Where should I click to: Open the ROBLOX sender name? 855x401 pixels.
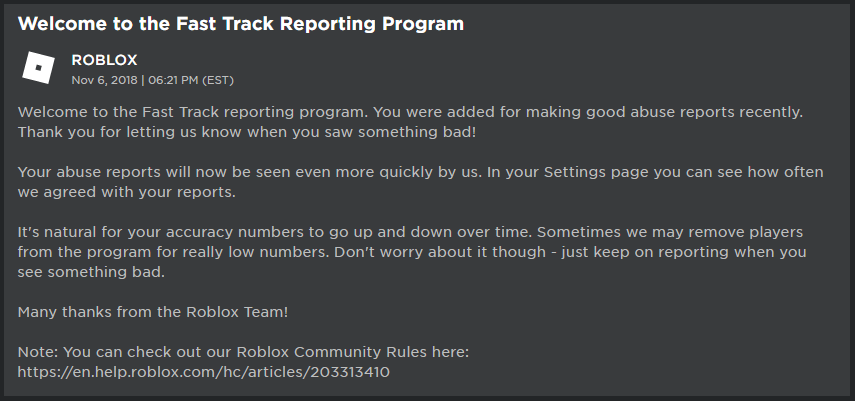(x=104, y=60)
